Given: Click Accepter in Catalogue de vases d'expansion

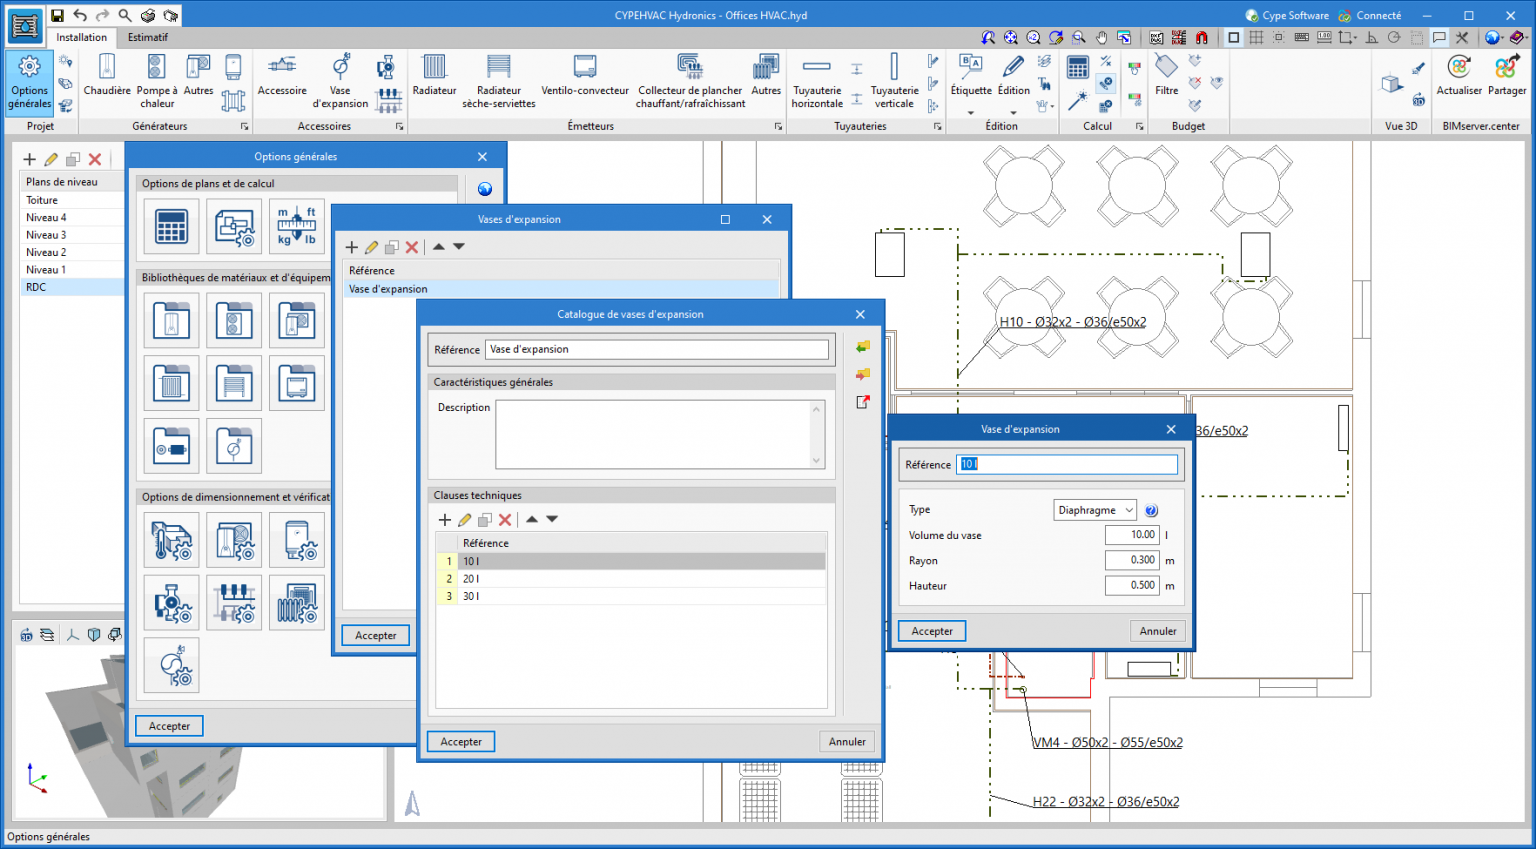Looking at the screenshot, I should (x=461, y=742).
